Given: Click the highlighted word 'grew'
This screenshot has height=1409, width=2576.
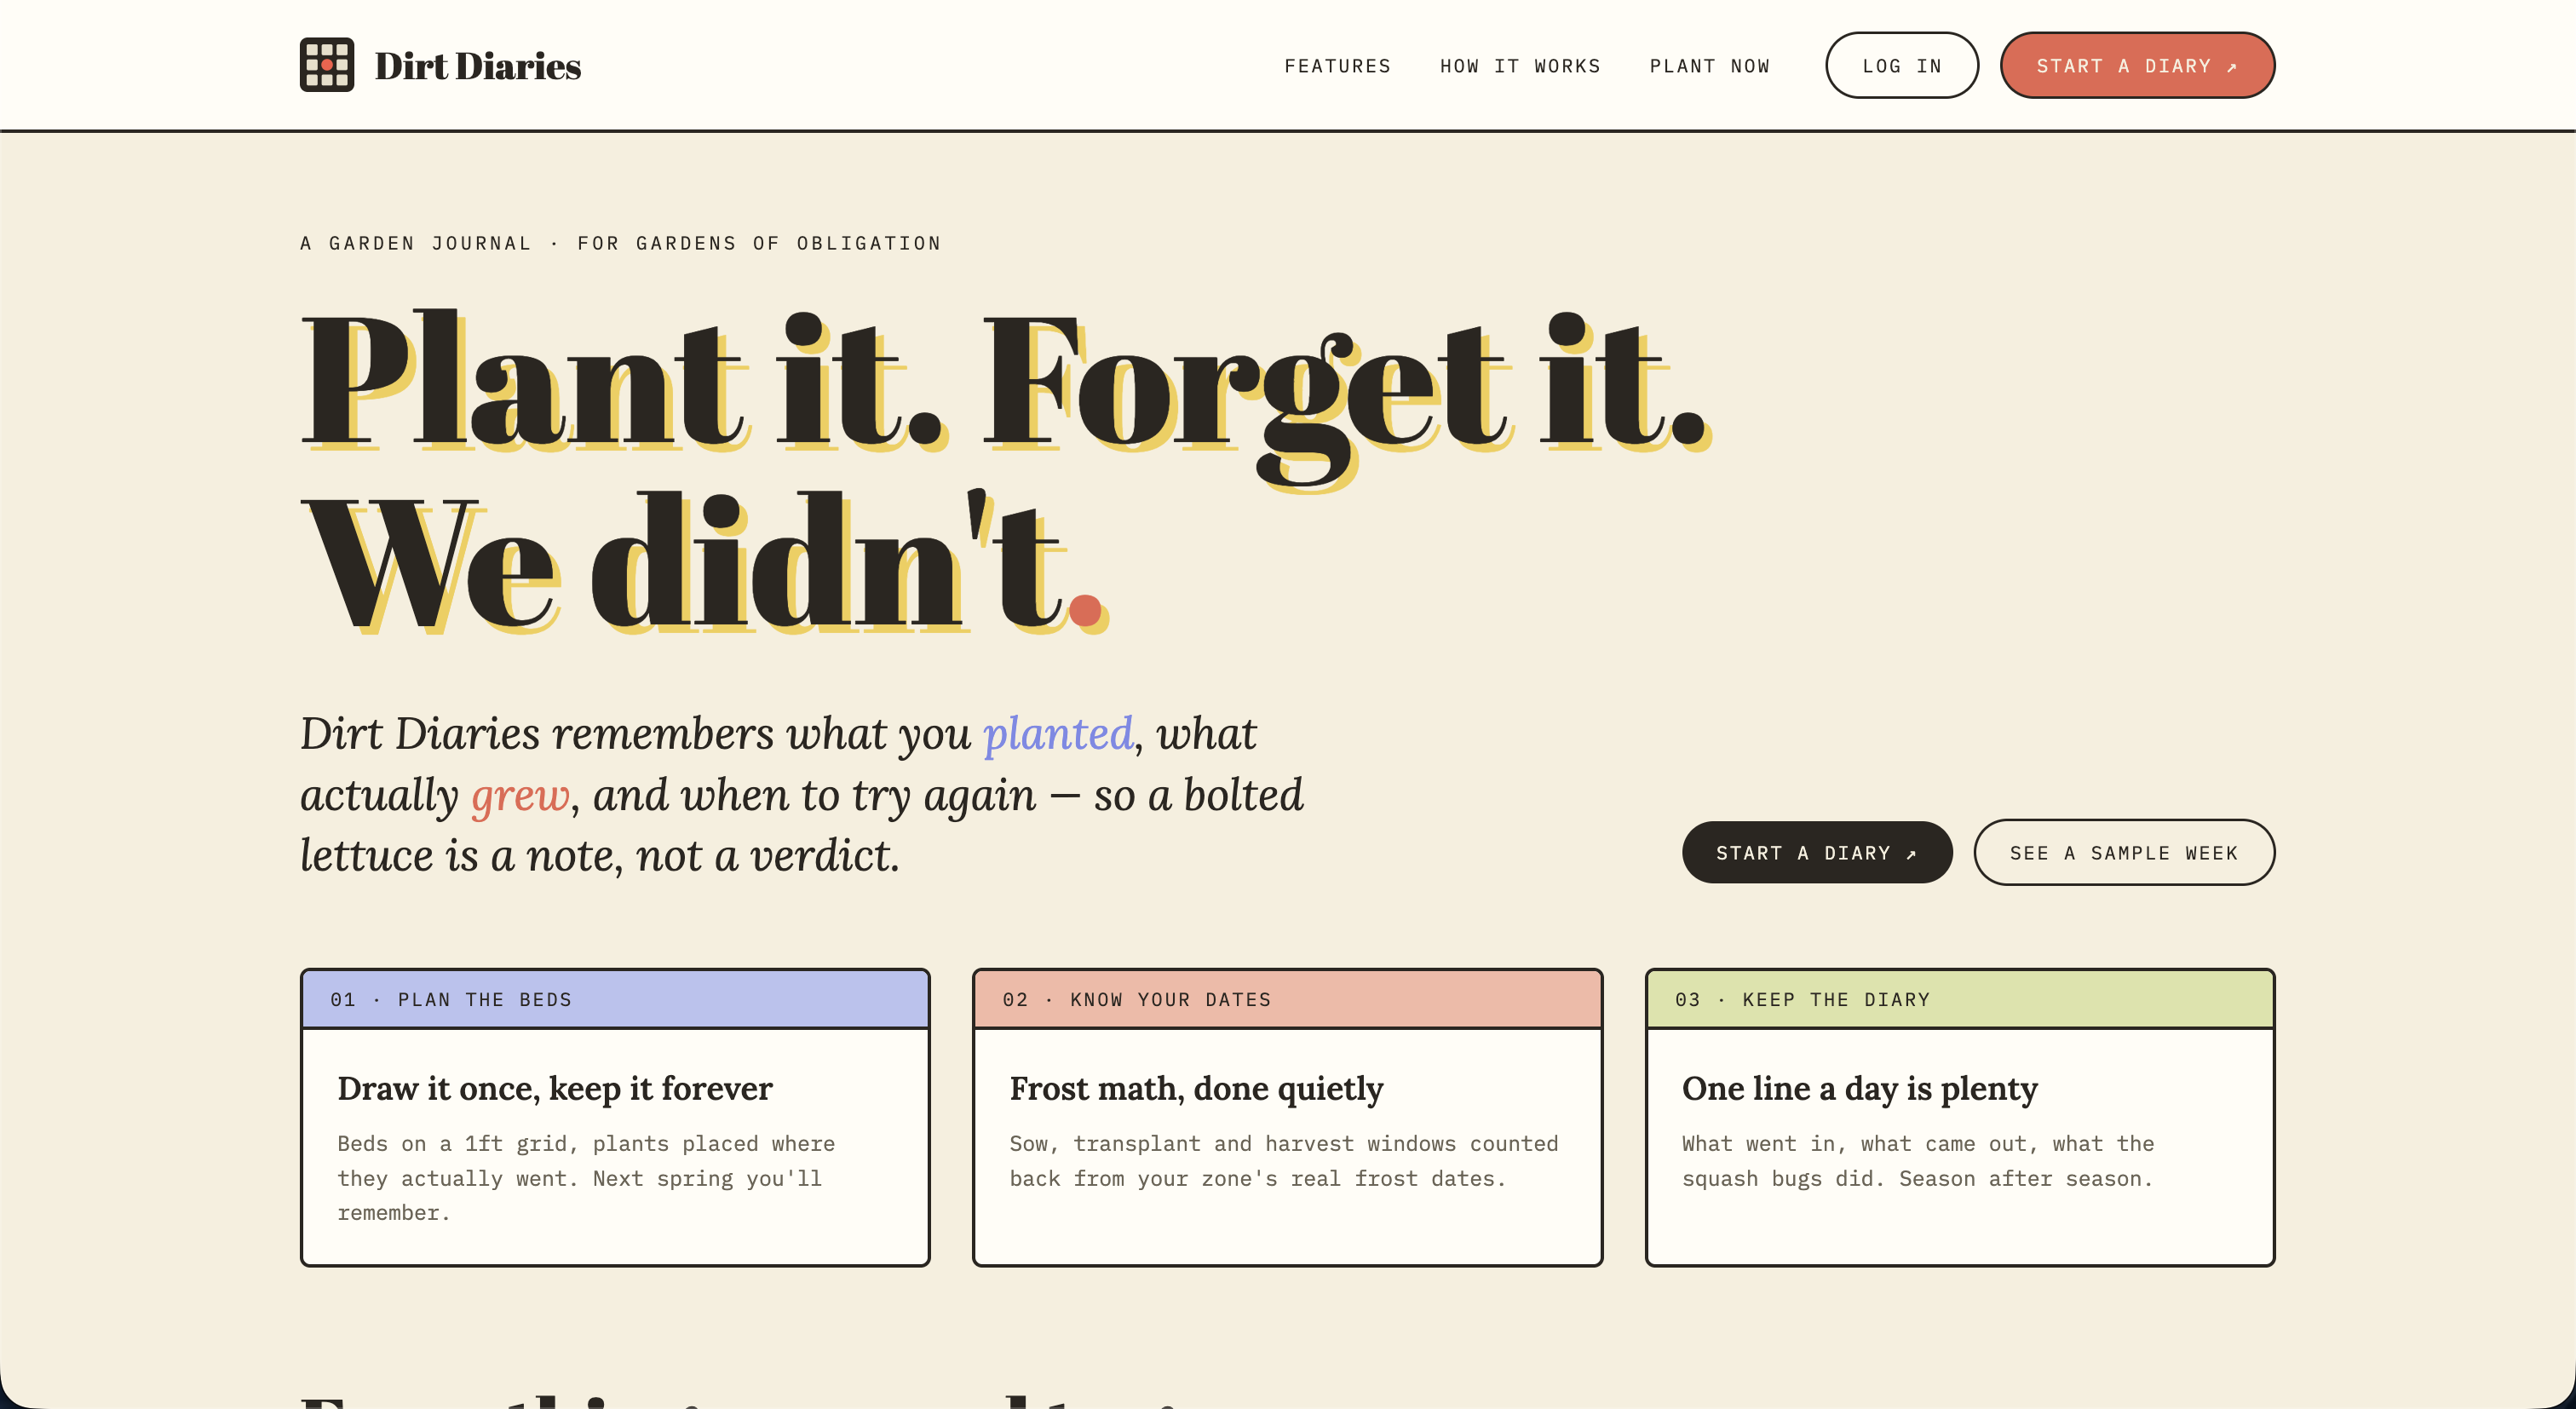Looking at the screenshot, I should (x=520, y=796).
